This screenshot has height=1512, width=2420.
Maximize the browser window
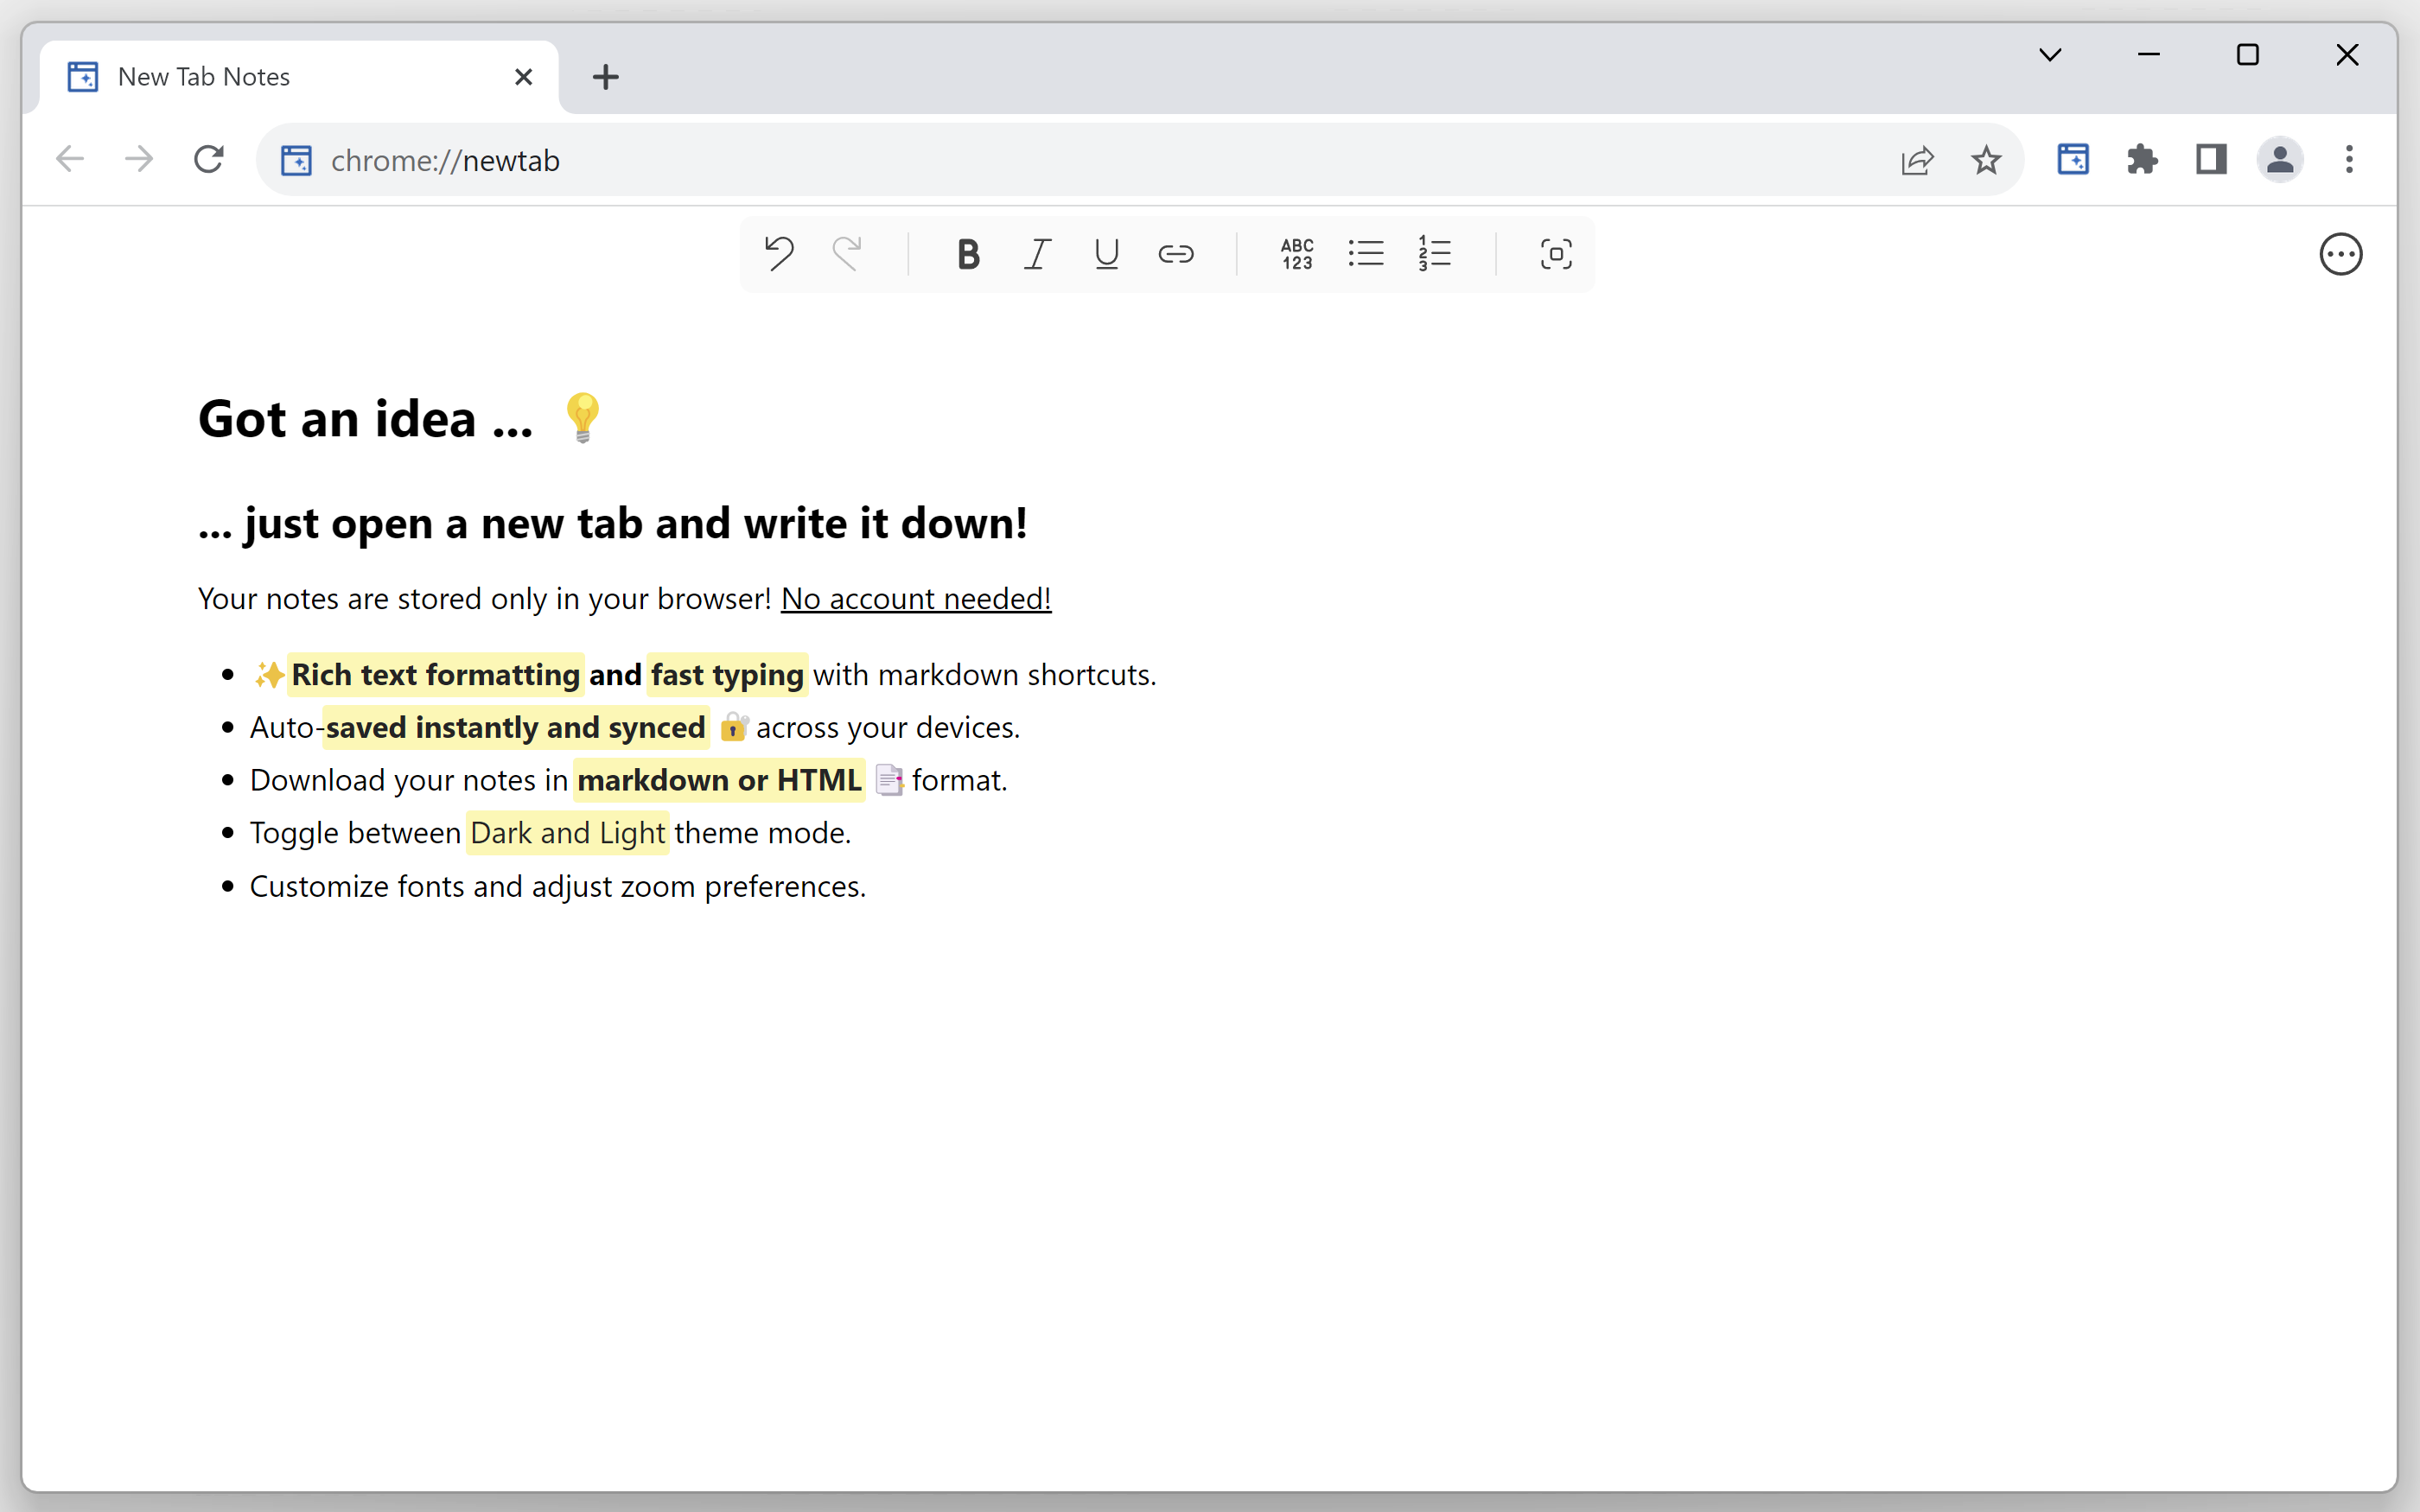coord(2248,55)
